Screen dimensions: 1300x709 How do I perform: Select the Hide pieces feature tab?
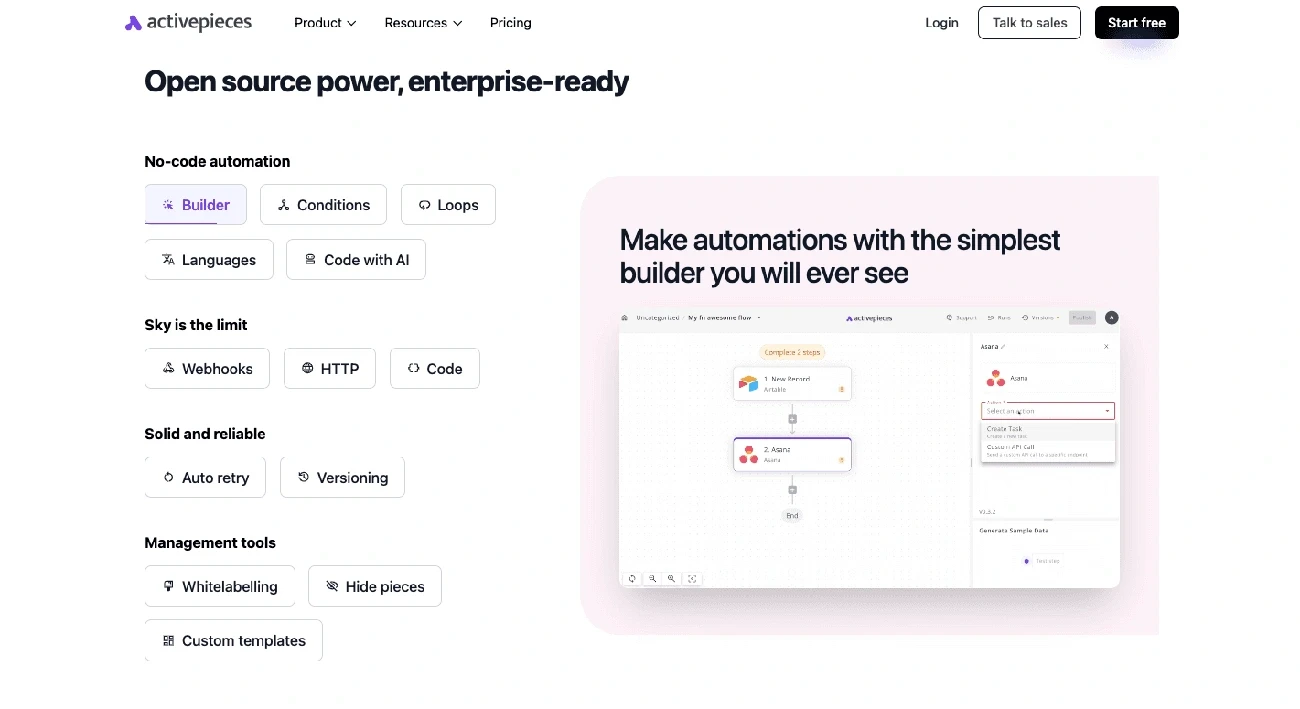[375, 586]
